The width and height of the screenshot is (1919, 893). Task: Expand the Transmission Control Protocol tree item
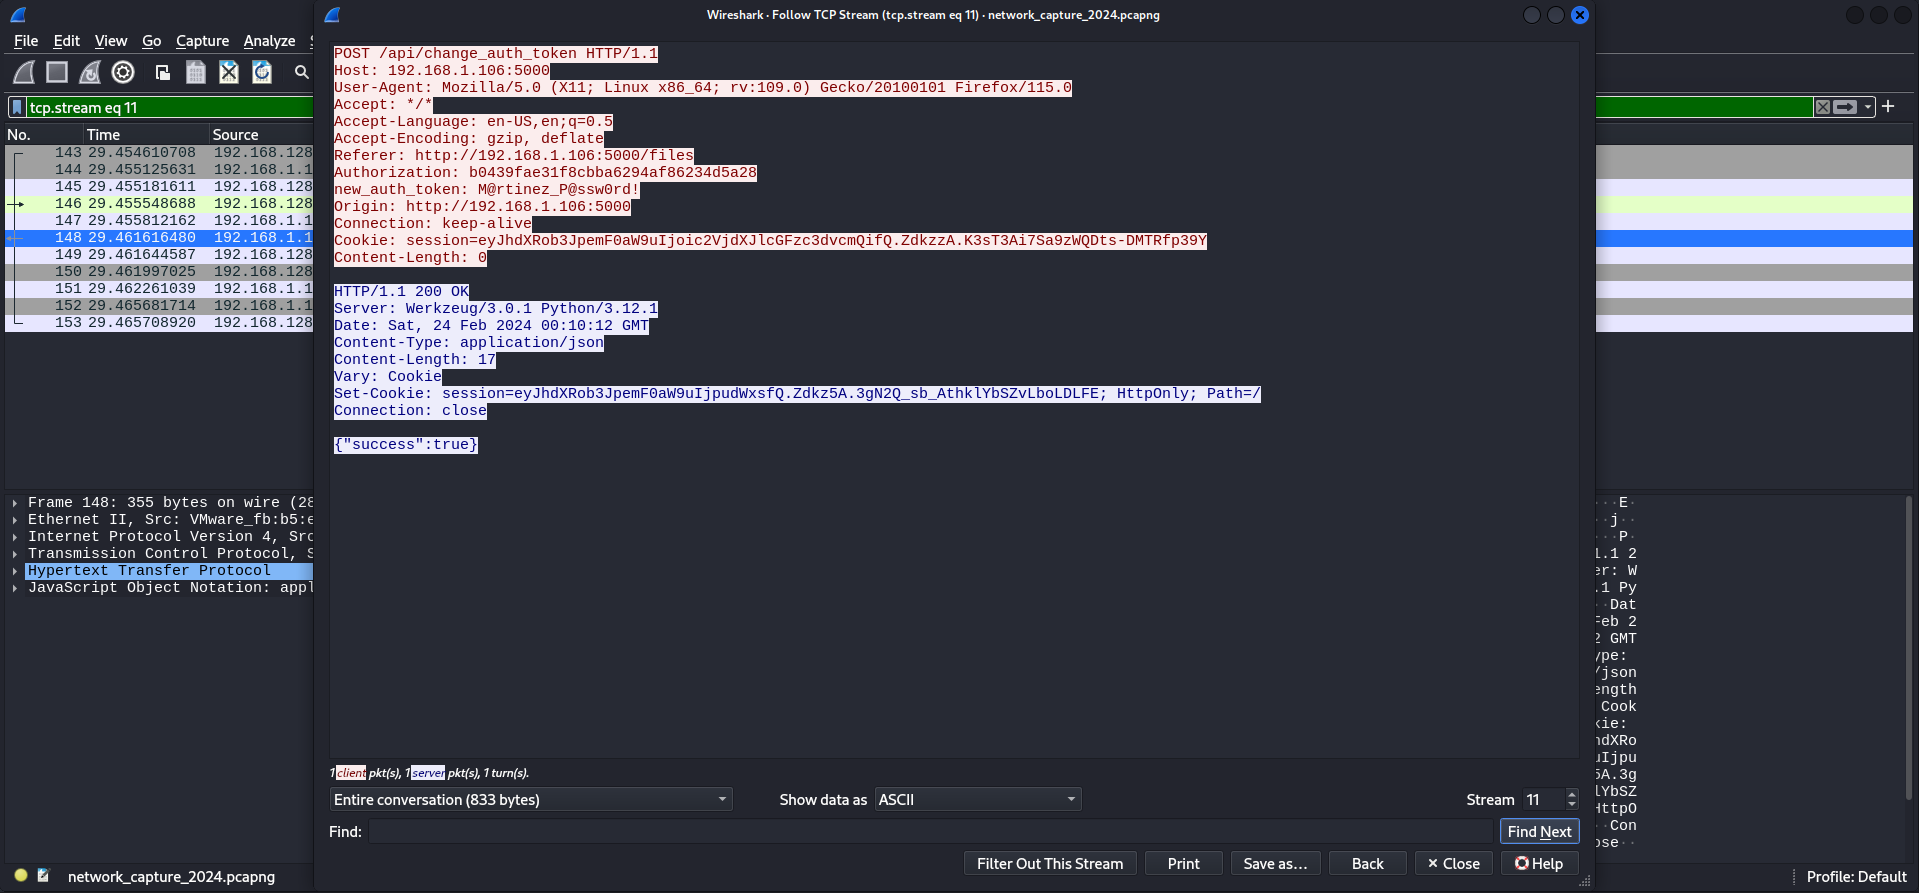[x=15, y=554]
